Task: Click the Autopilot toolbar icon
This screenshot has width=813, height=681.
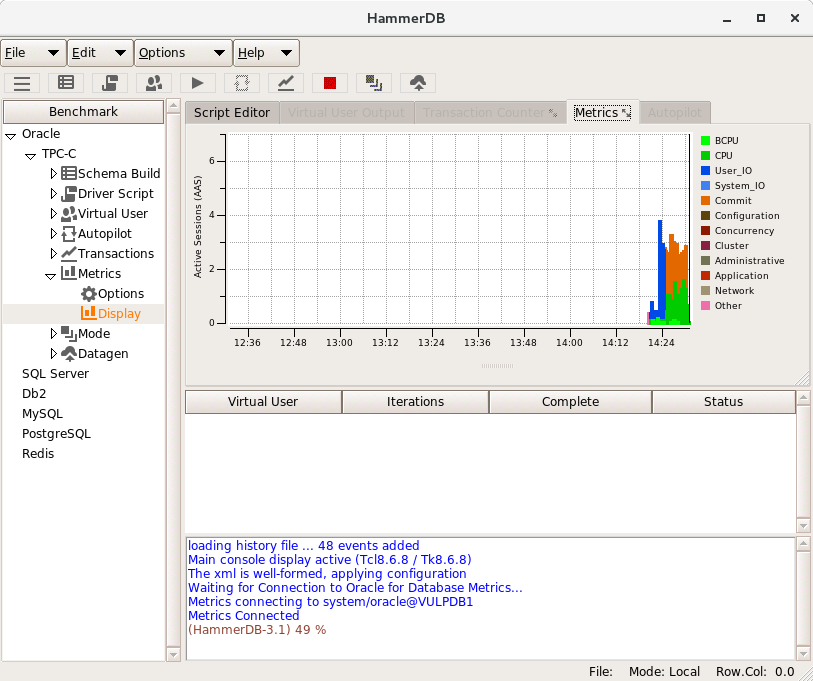Action: 242,83
